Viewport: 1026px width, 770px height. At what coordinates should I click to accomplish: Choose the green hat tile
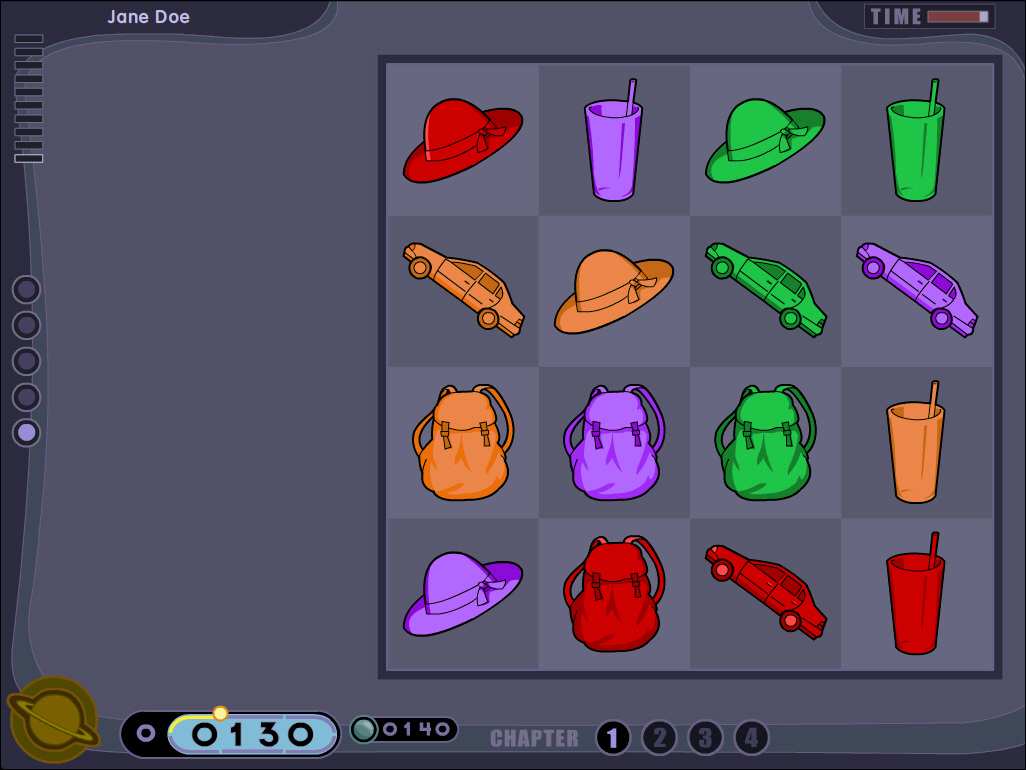765,140
